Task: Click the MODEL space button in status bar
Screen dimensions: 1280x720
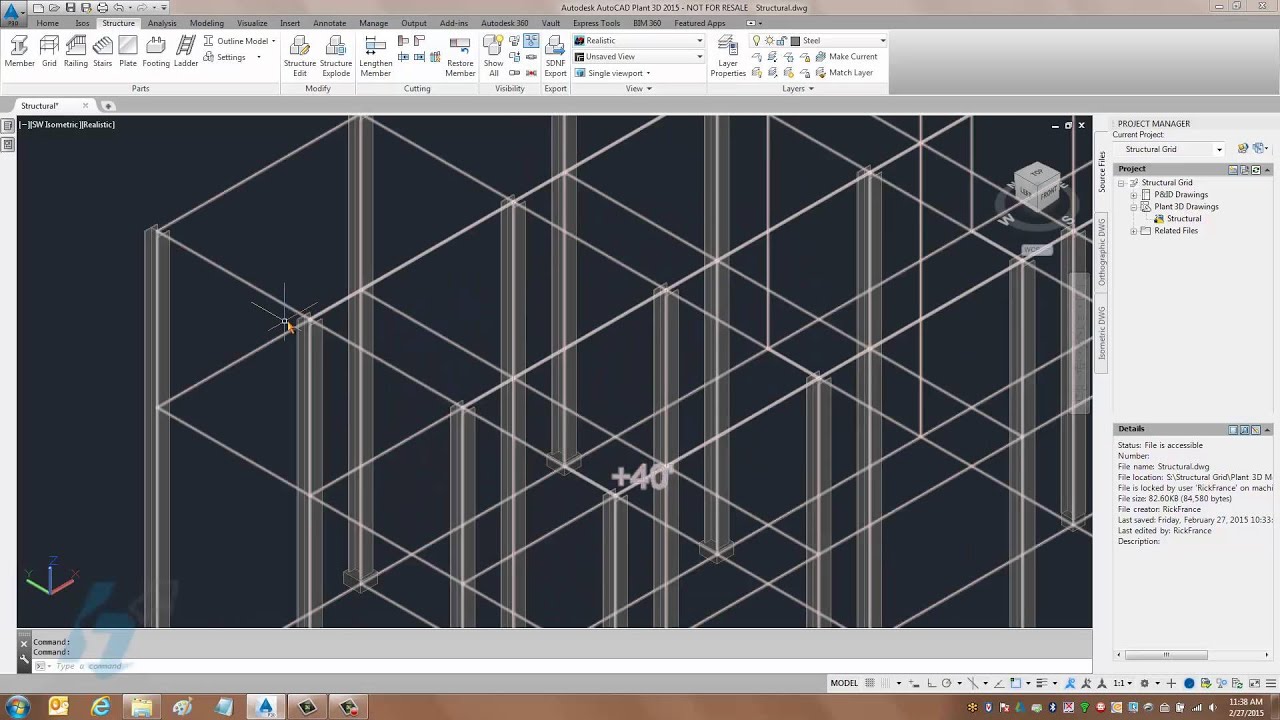Action: [844, 684]
